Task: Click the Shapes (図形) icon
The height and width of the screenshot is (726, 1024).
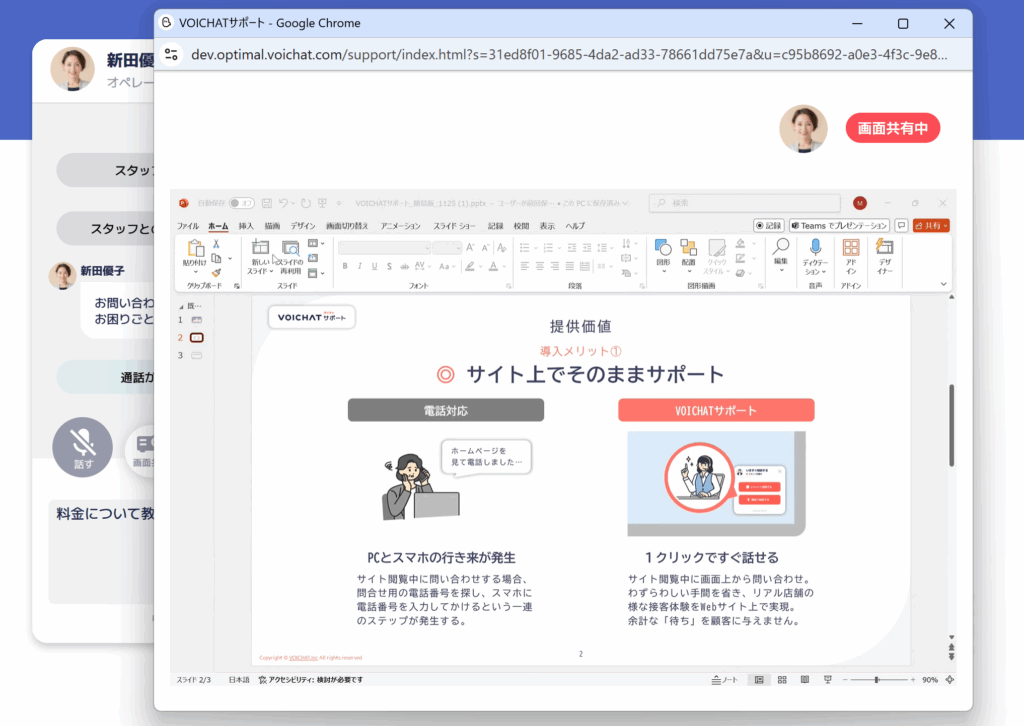Action: [x=663, y=247]
